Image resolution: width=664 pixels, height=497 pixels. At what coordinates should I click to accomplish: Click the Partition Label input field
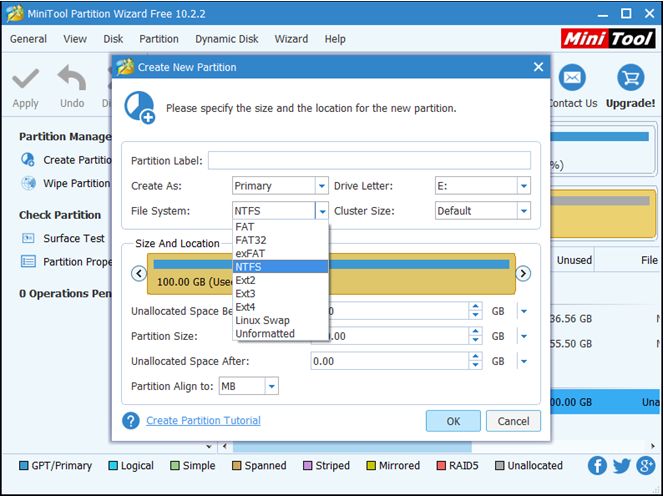tap(369, 160)
